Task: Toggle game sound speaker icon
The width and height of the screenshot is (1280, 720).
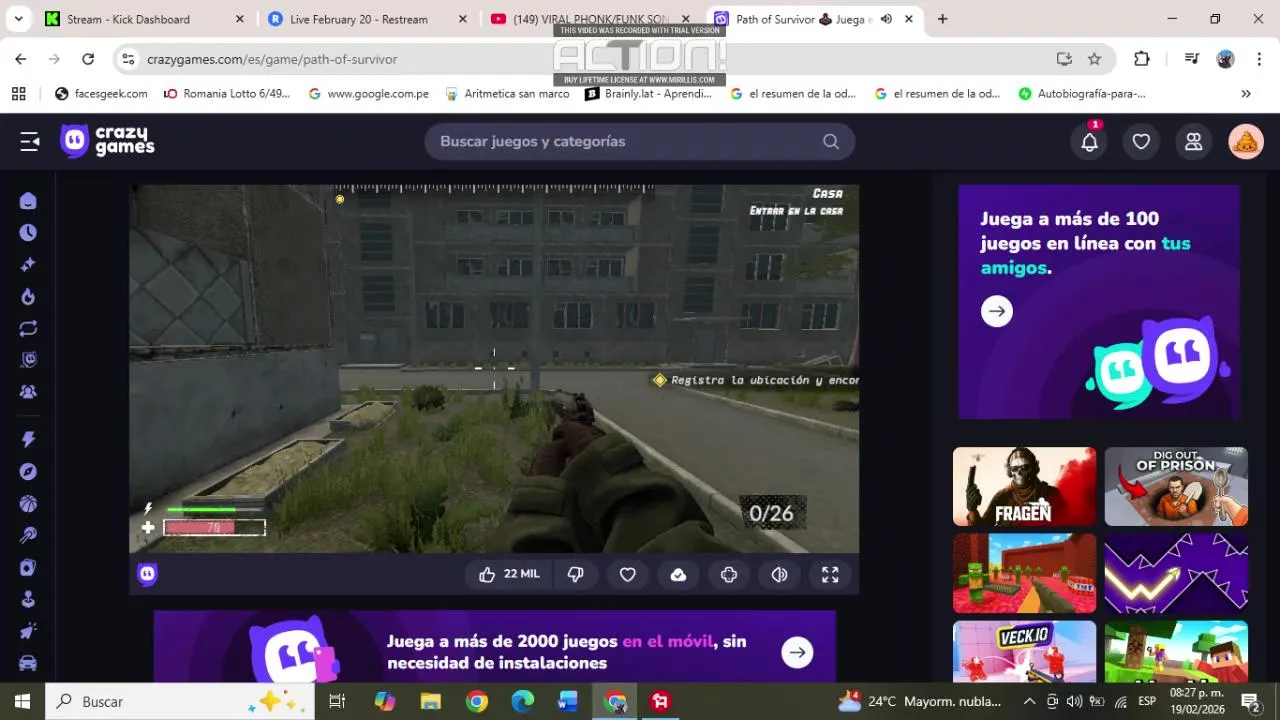Action: coord(779,574)
